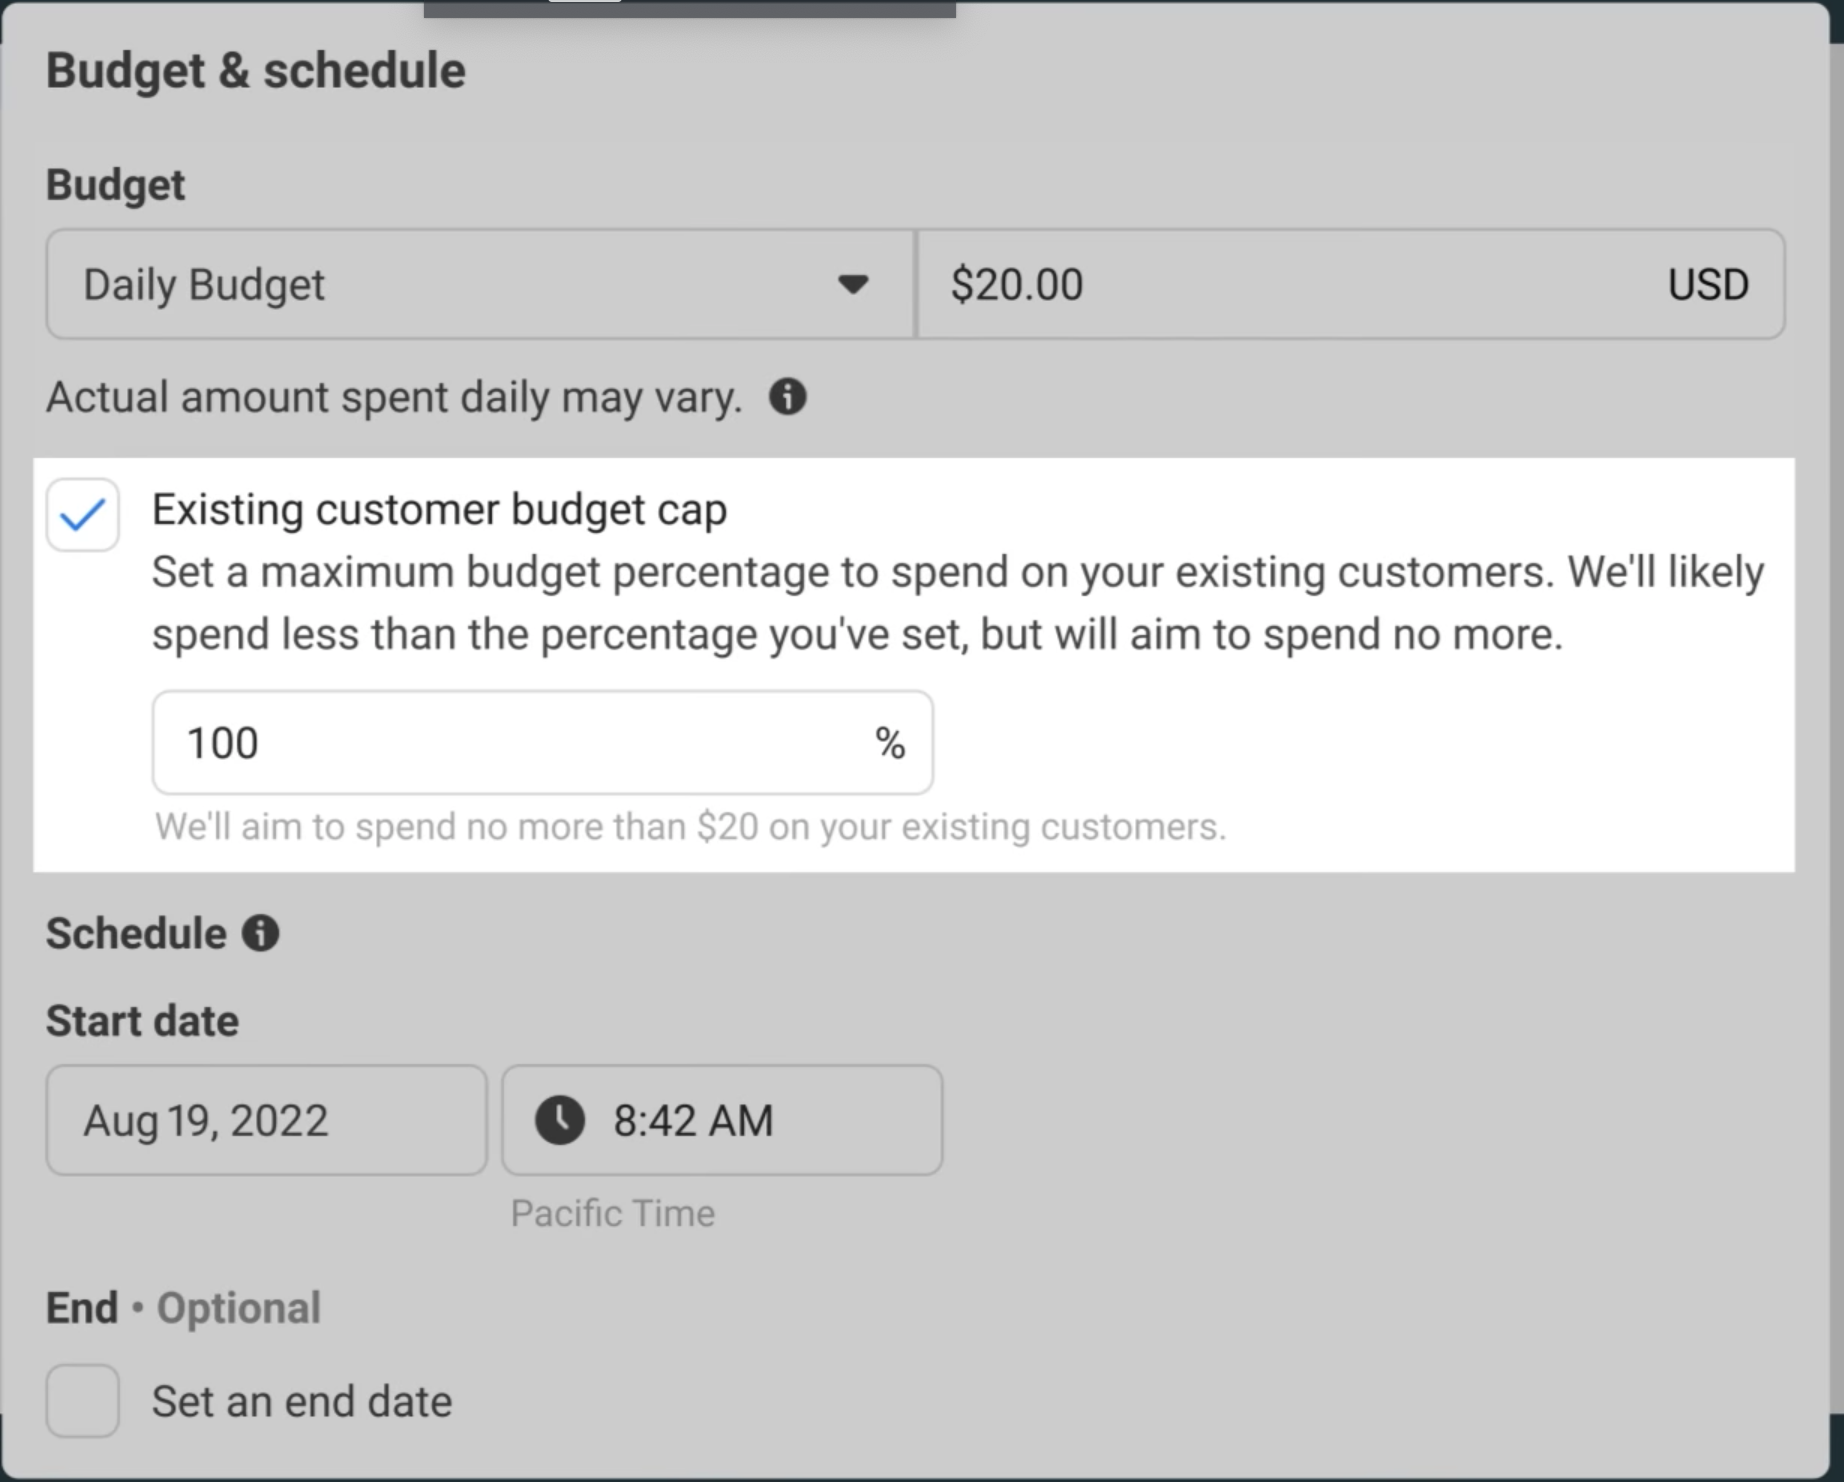Enable the Set an end date checkbox
The width and height of the screenshot is (1844, 1482).
tap(83, 1401)
